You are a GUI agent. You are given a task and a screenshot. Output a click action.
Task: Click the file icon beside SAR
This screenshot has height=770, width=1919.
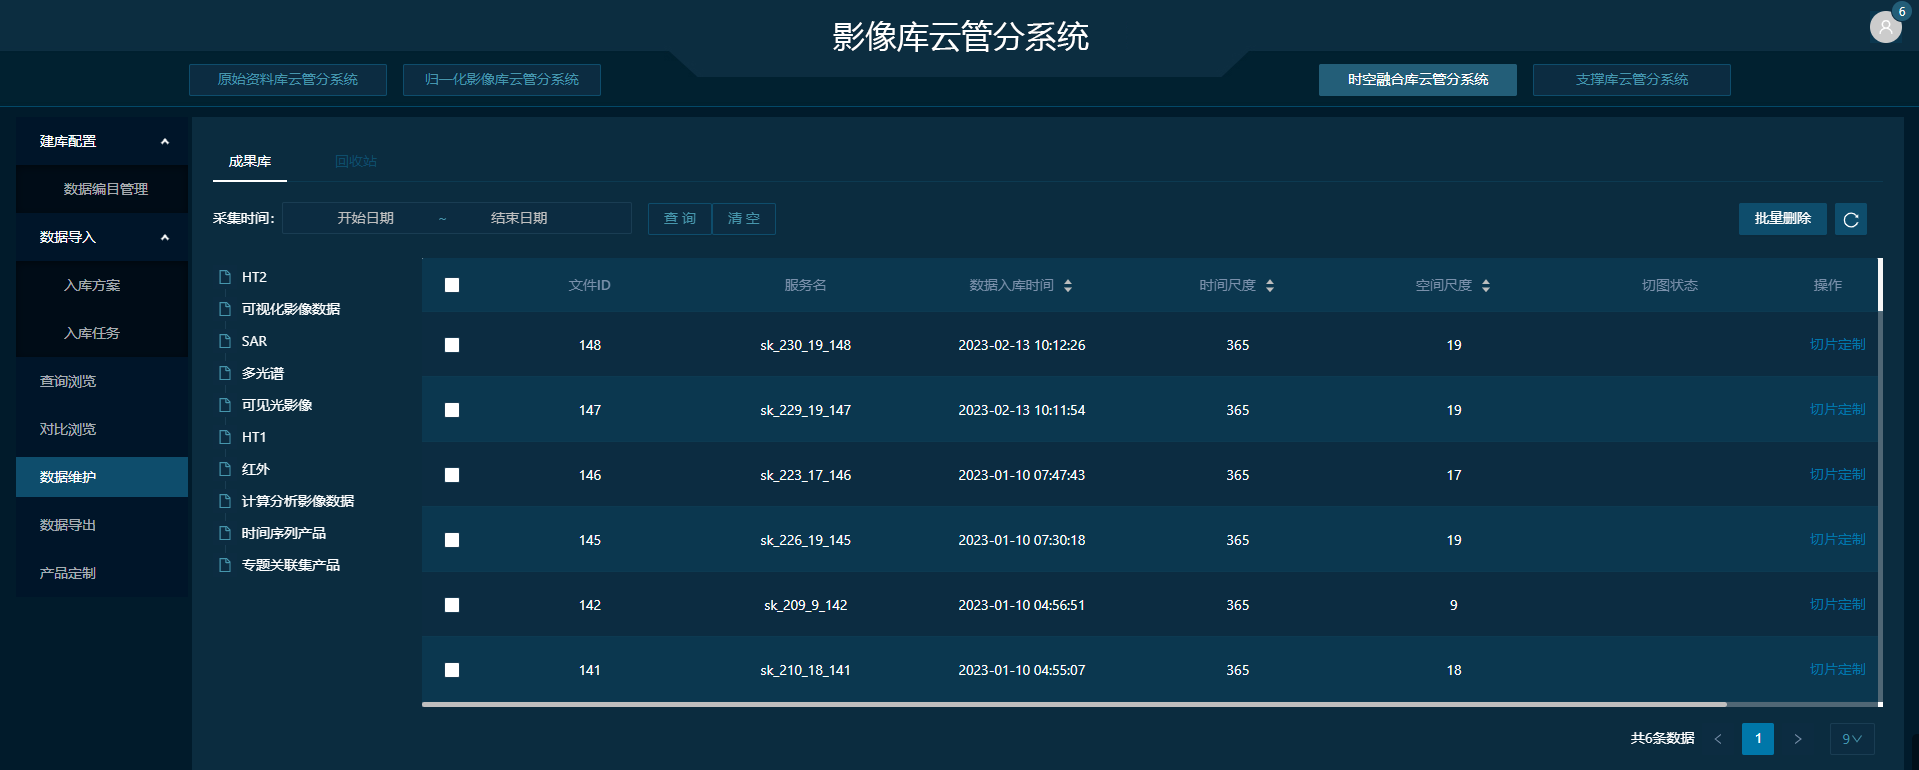(x=225, y=341)
